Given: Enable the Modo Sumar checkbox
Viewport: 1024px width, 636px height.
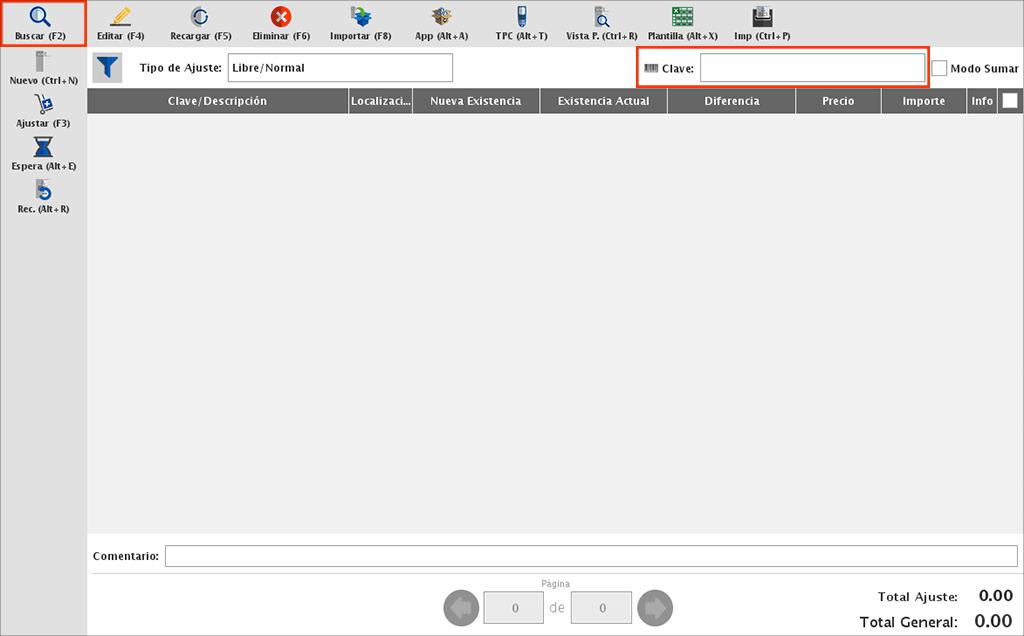Looking at the screenshot, I should [x=939, y=68].
